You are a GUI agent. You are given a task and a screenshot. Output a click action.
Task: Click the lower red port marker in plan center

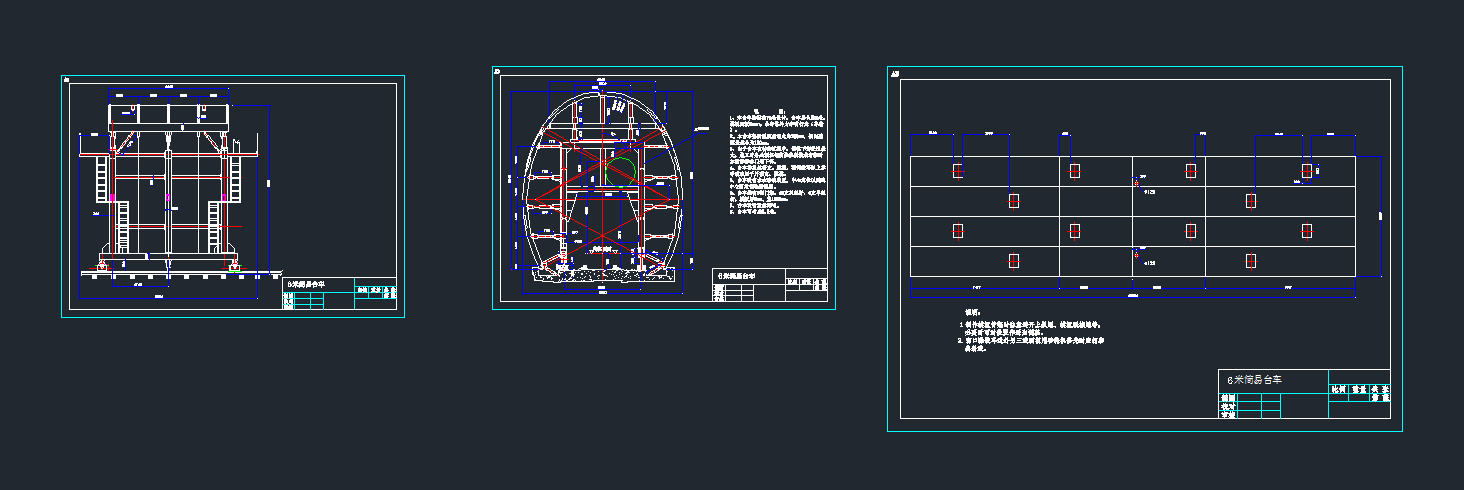(1135, 255)
